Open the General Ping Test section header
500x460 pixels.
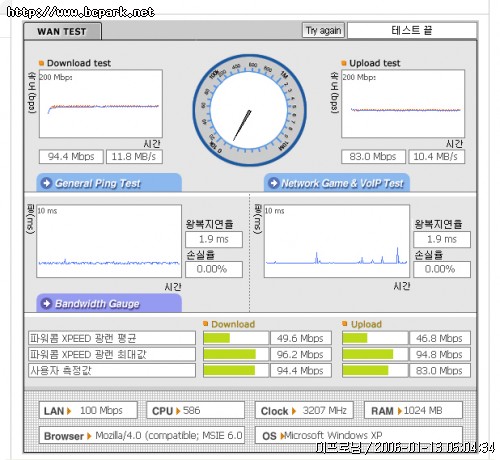(x=109, y=183)
